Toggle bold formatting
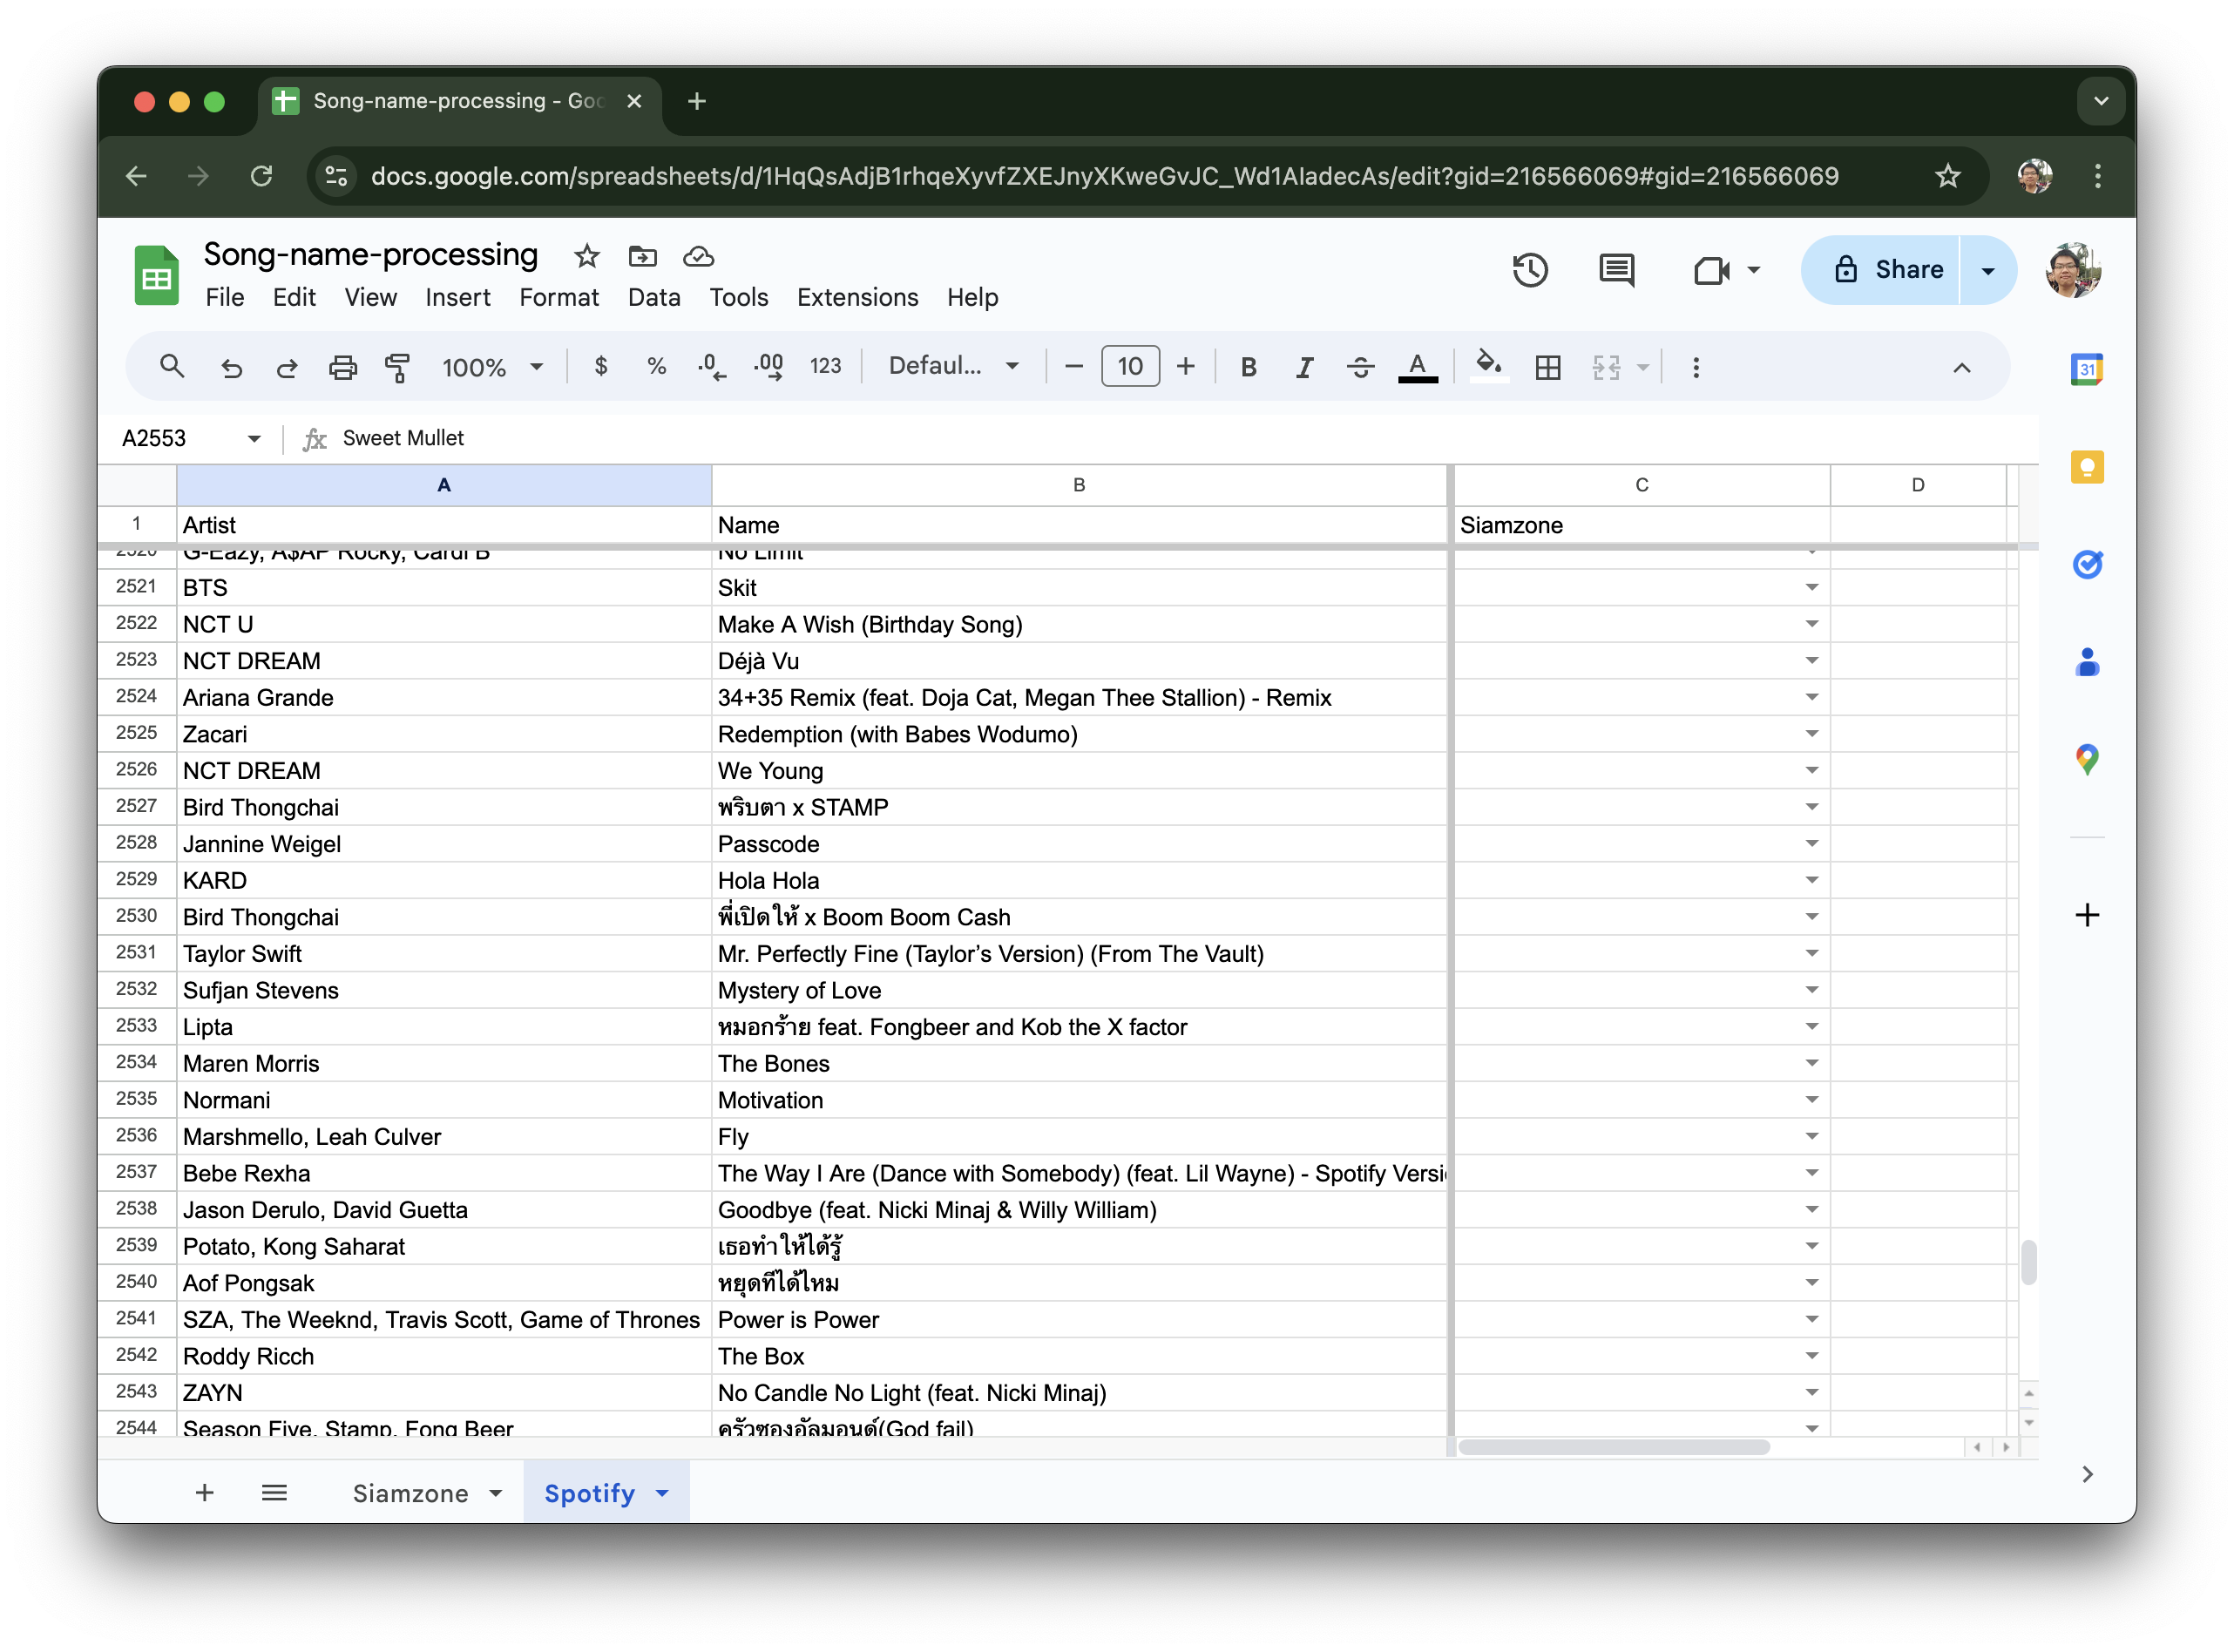Viewport: 2234px width, 1652px height. click(x=1248, y=367)
